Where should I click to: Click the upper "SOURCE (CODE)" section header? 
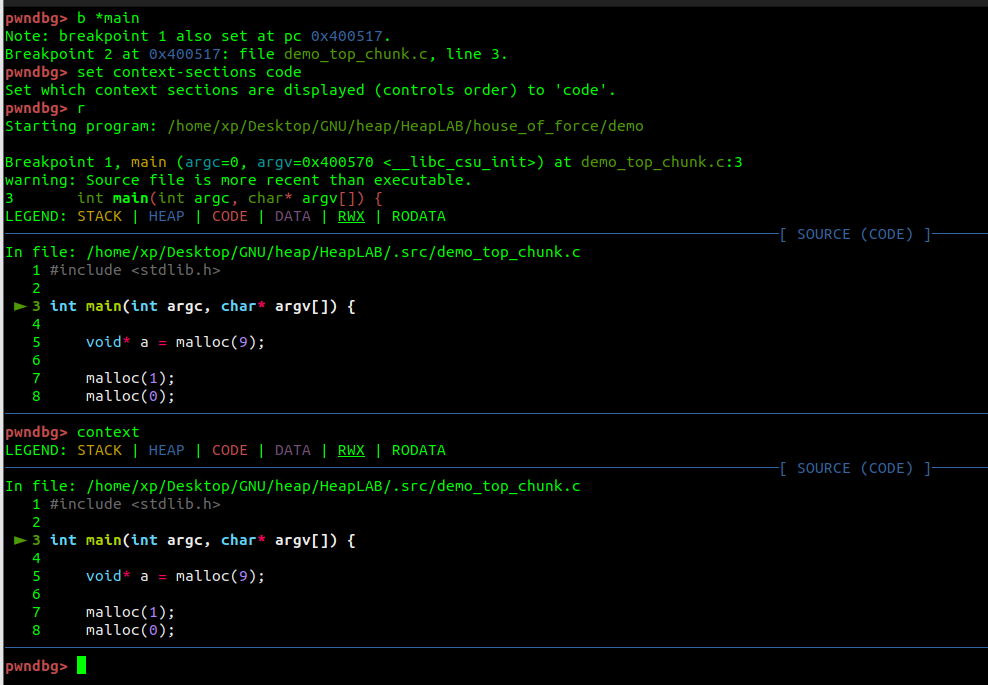pos(855,234)
